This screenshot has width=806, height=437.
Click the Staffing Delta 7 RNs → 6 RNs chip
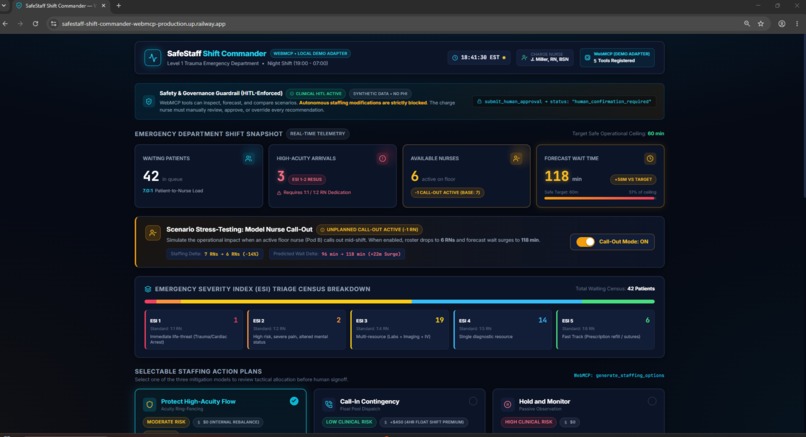click(215, 254)
